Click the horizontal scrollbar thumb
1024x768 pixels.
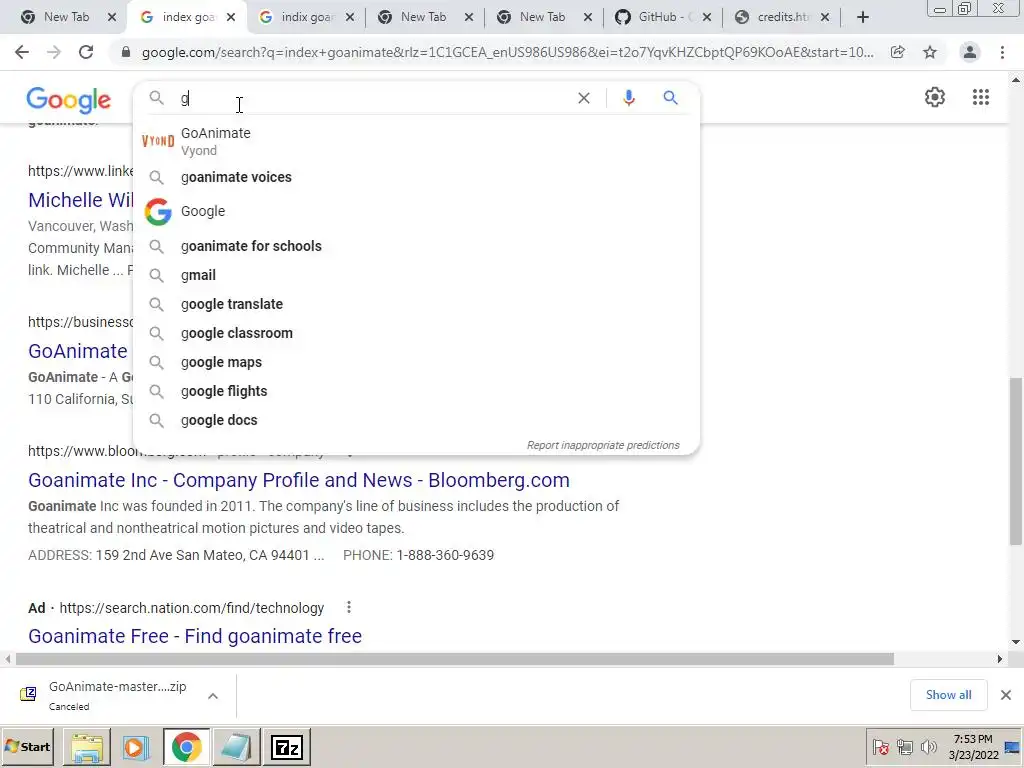click(x=454, y=659)
